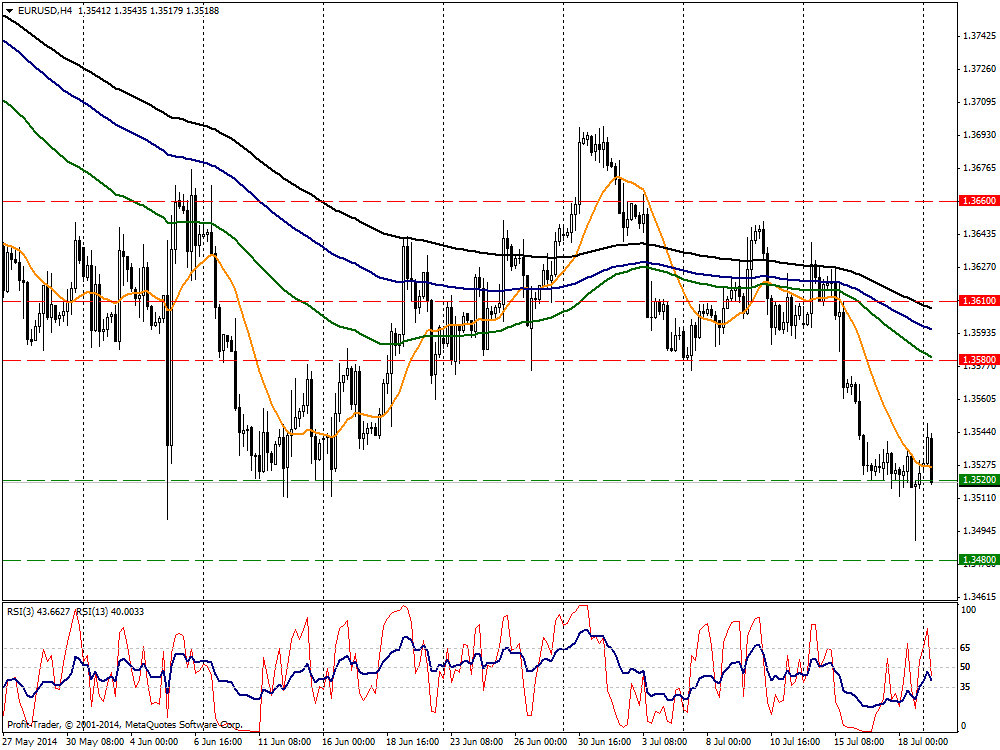1000x750 pixels.
Task: Click the triangle arrow beside EURUSD,H4
Action: click(x=9, y=10)
